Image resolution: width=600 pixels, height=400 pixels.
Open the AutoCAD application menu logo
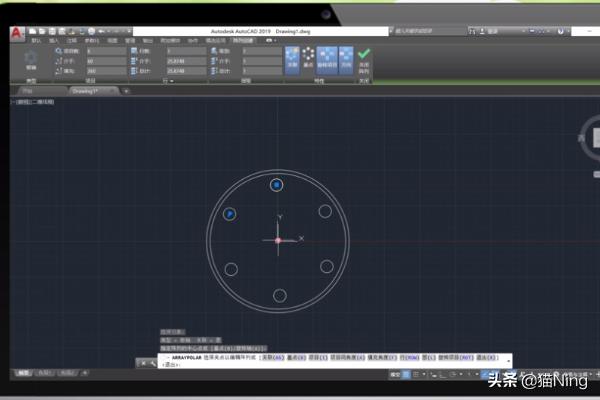coord(16,34)
